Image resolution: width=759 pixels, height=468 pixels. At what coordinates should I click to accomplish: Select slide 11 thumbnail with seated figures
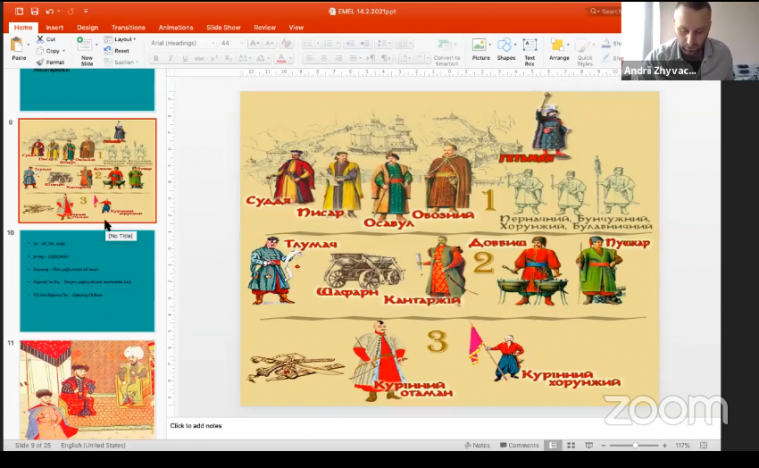(88, 390)
